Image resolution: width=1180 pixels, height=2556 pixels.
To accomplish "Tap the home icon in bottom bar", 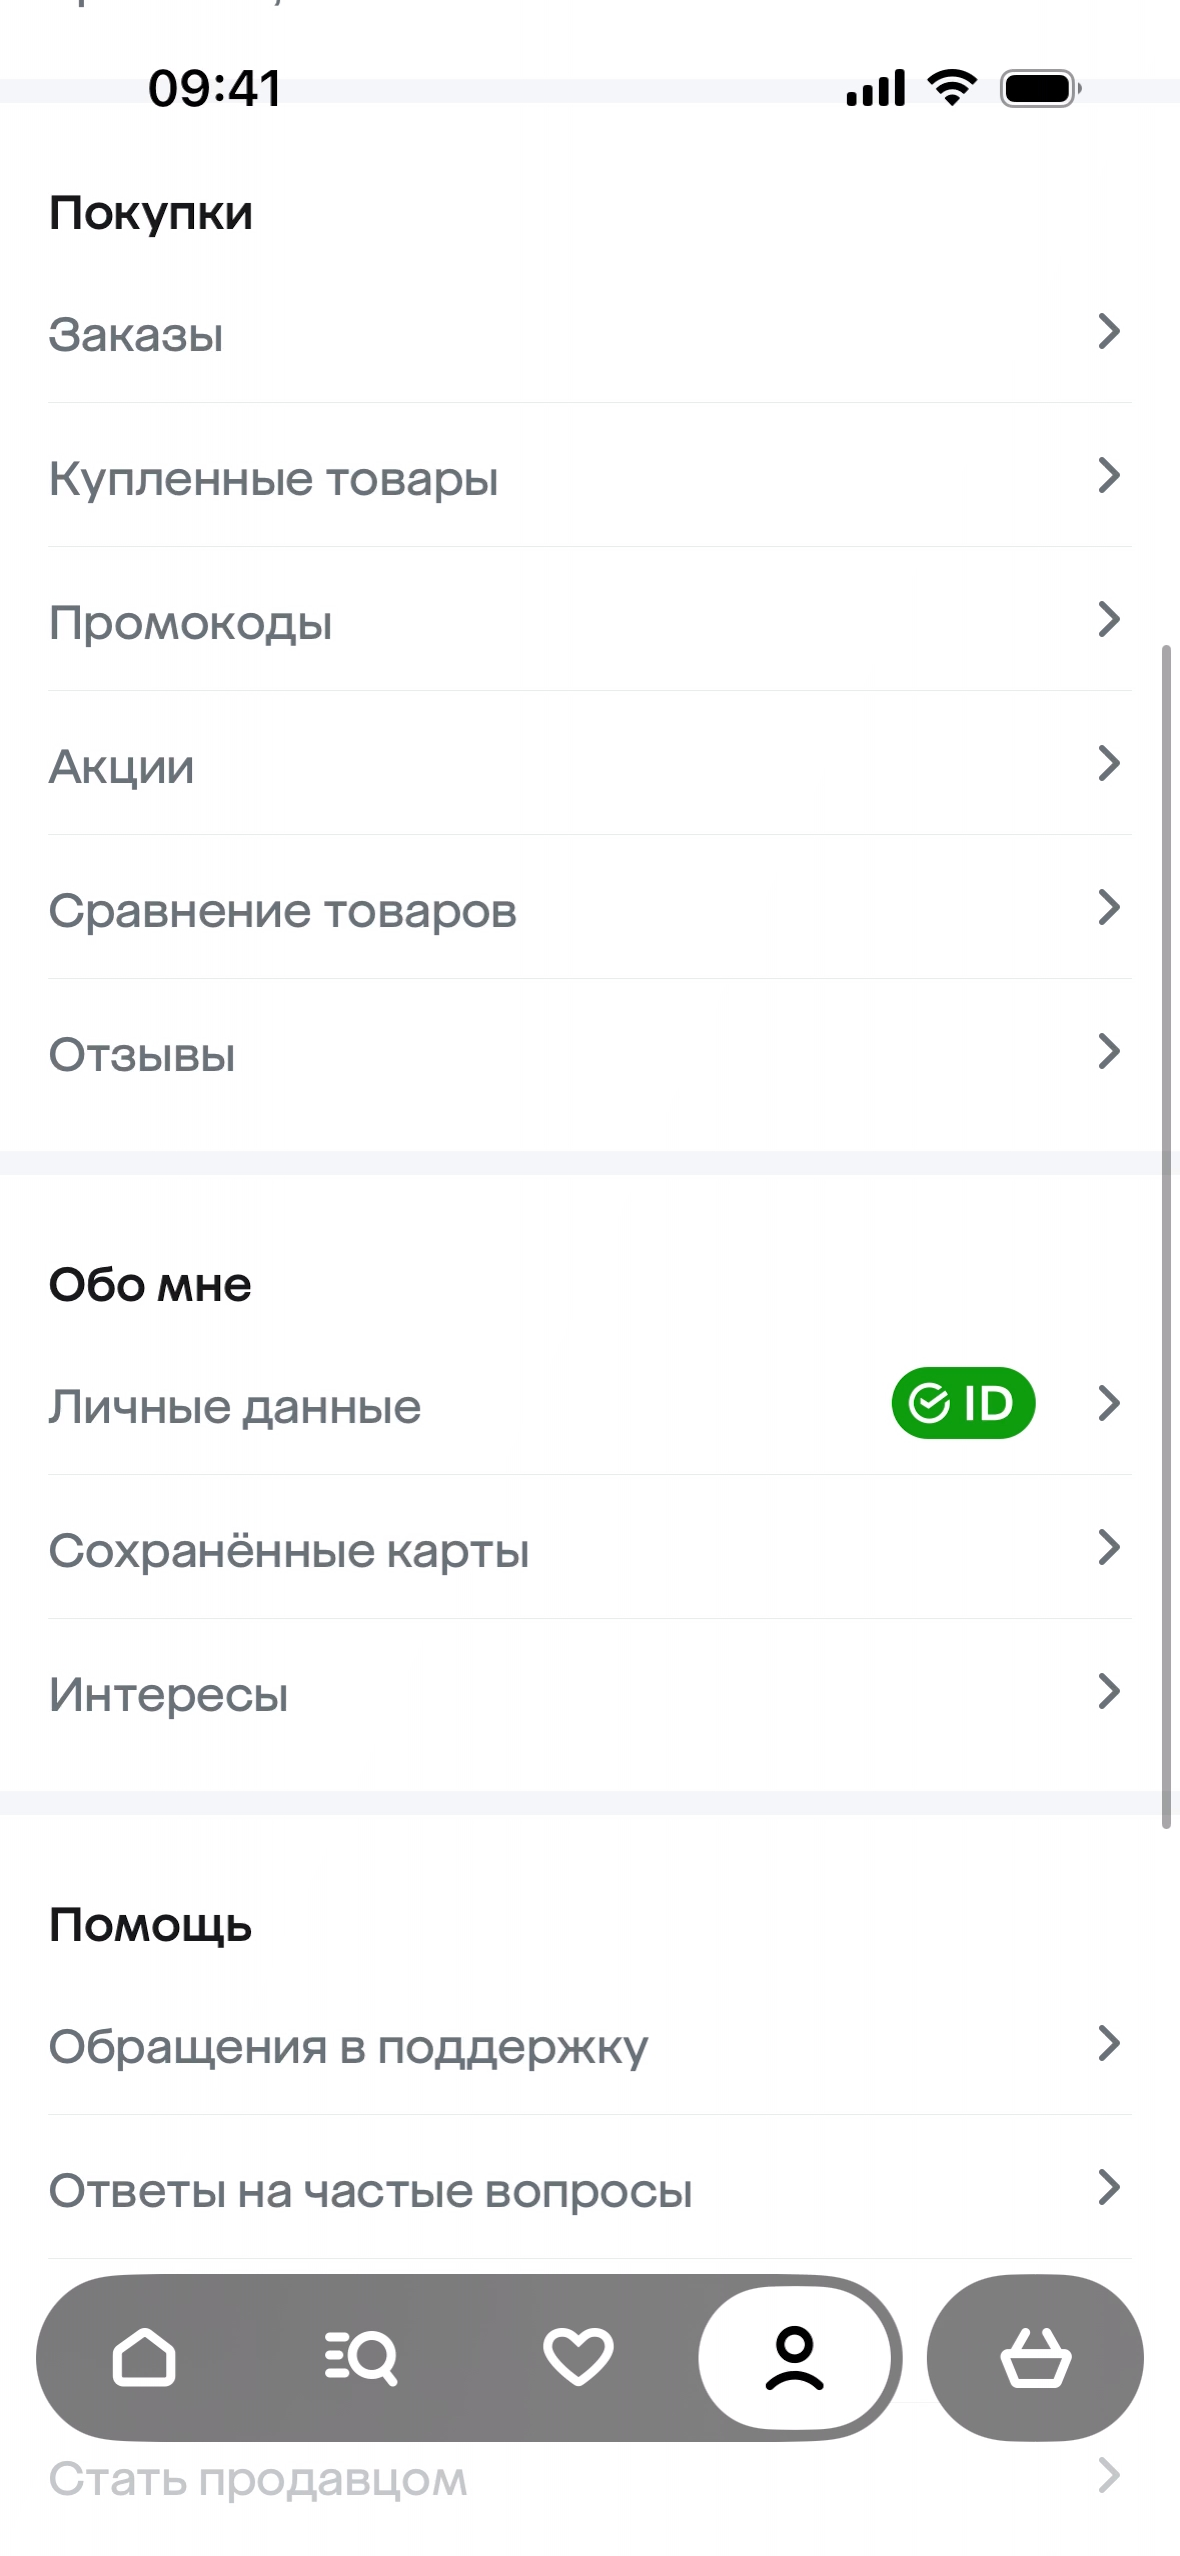I will point(144,2358).
